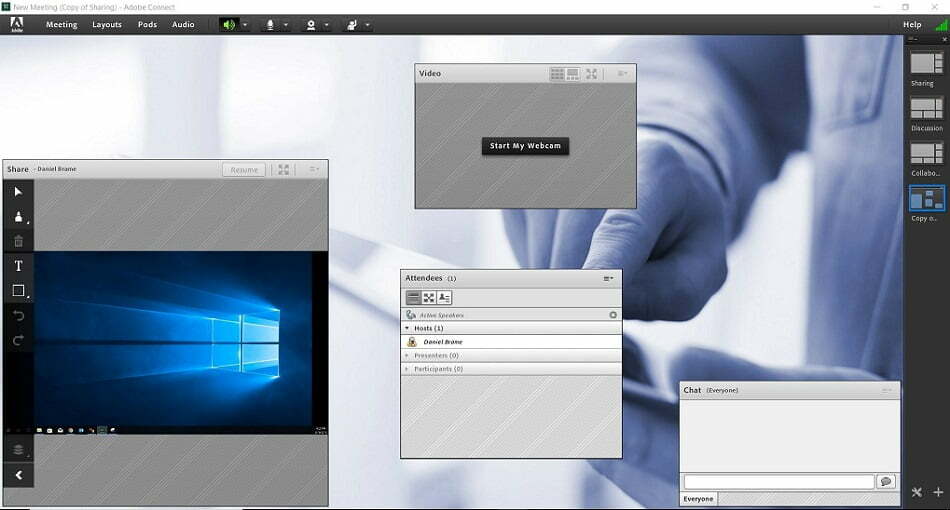Click the trash delete tool in the Share pod
Image resolution: width=950 pixels, height=510 pixels.
18,241
